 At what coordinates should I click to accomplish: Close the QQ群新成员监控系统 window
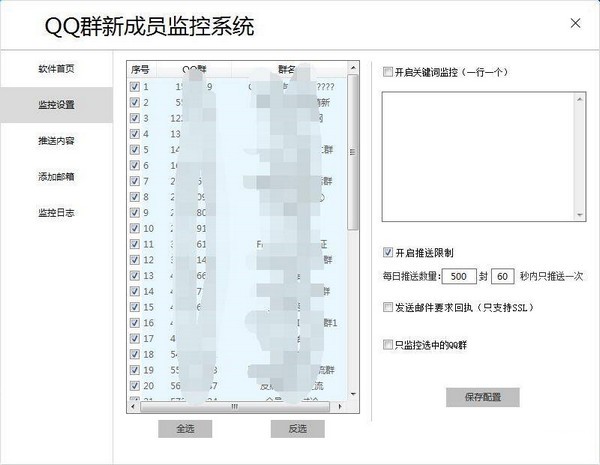[x=575, y=23]
